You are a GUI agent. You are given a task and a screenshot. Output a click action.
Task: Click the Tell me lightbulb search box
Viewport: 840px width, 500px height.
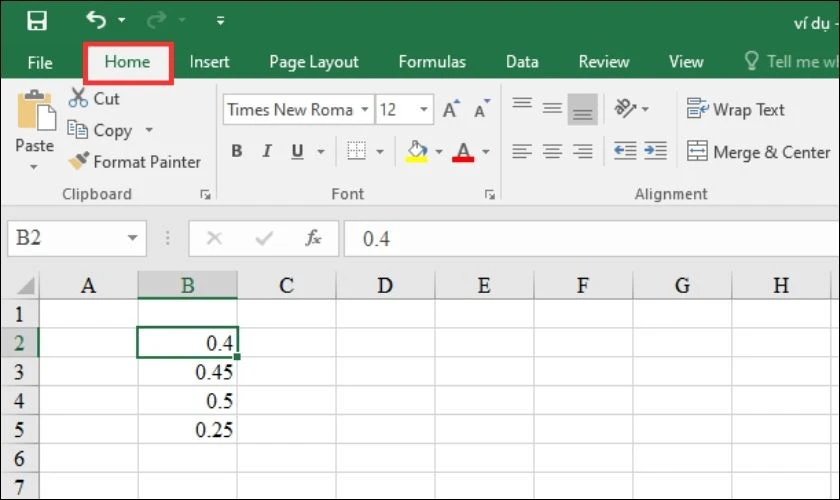792,62
